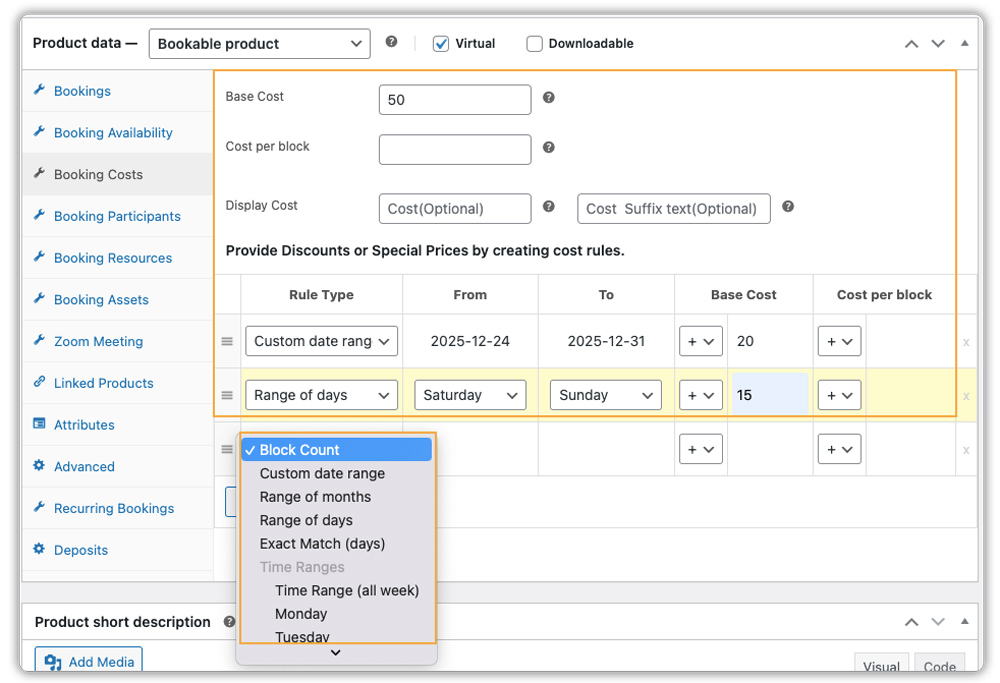Screen dimensions: 1000x683
Task: Switch to the Code tab
Action: pos(939,667)
